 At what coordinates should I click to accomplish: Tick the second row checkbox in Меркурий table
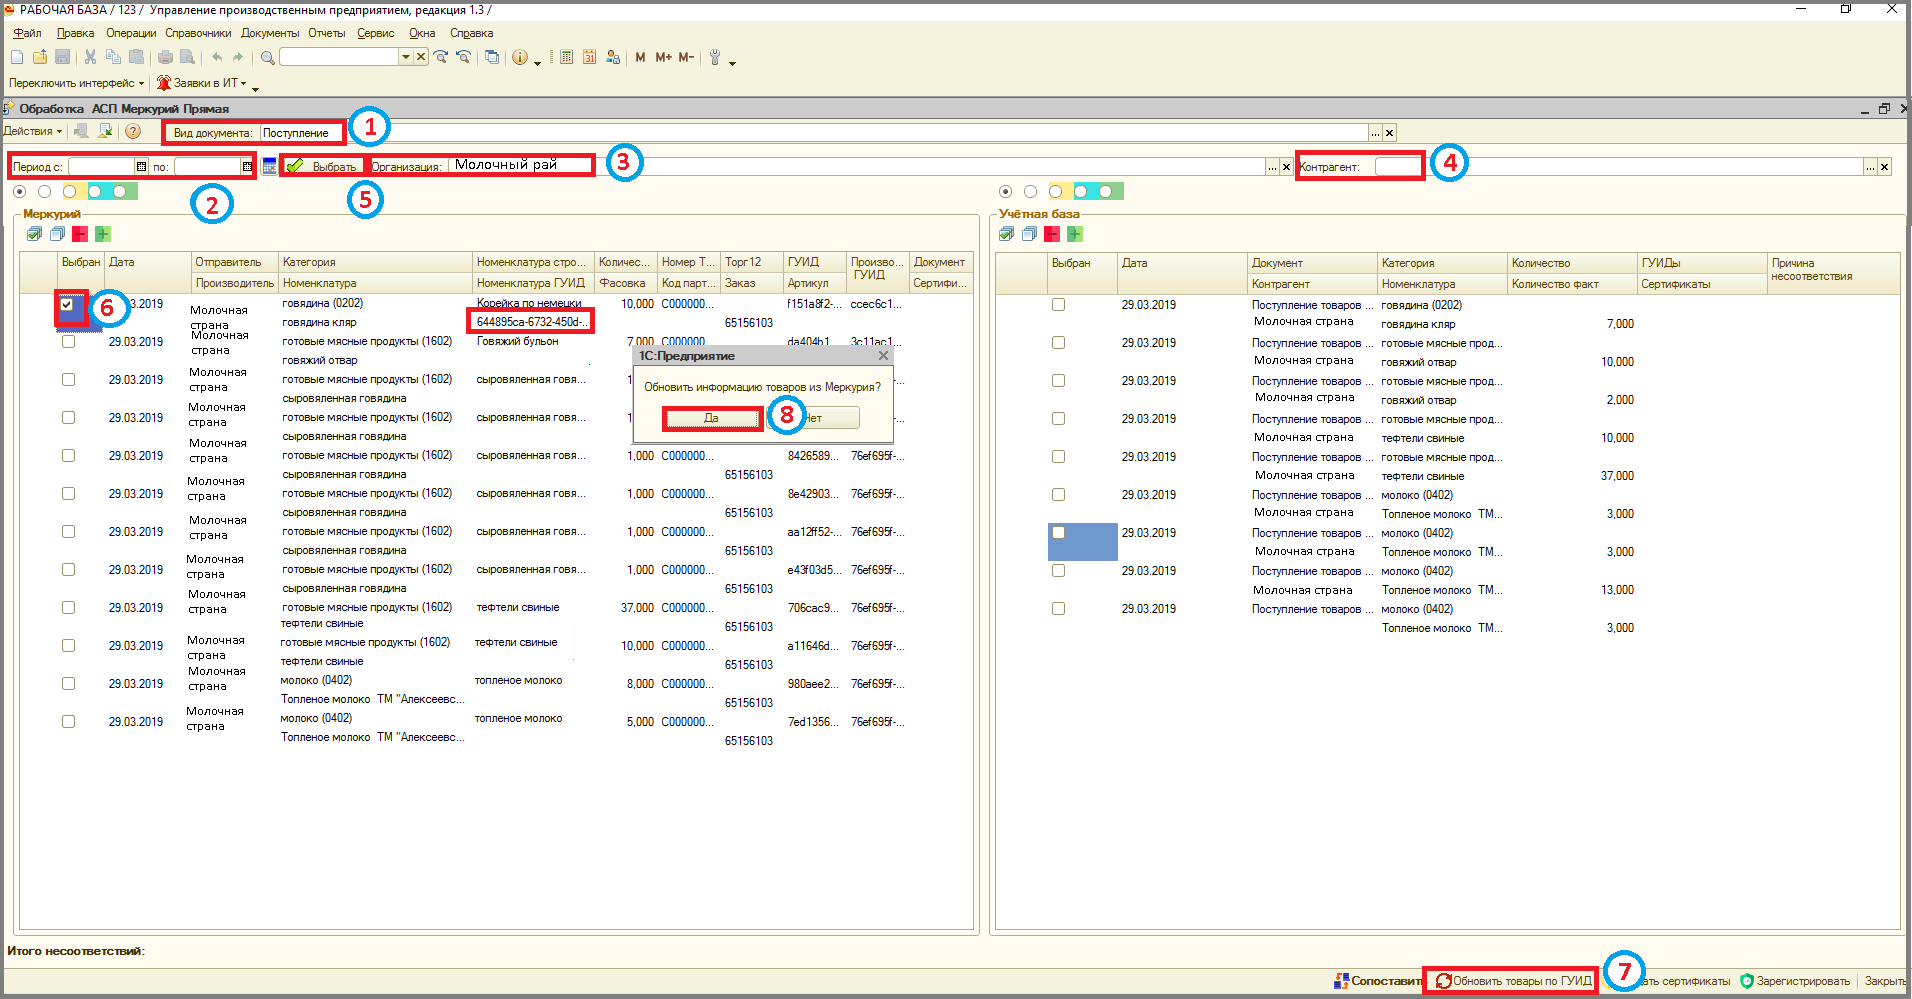[68, 342]
